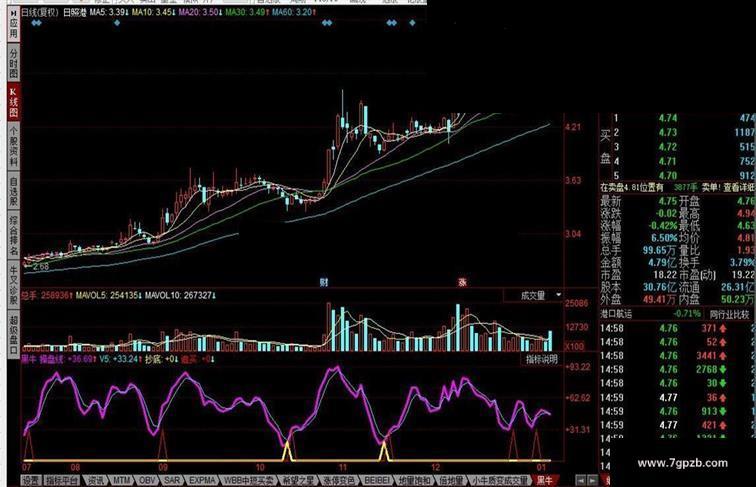Click the MA20: 3.50 moving average label
The image size is (756, 487).
coord(201,13)
